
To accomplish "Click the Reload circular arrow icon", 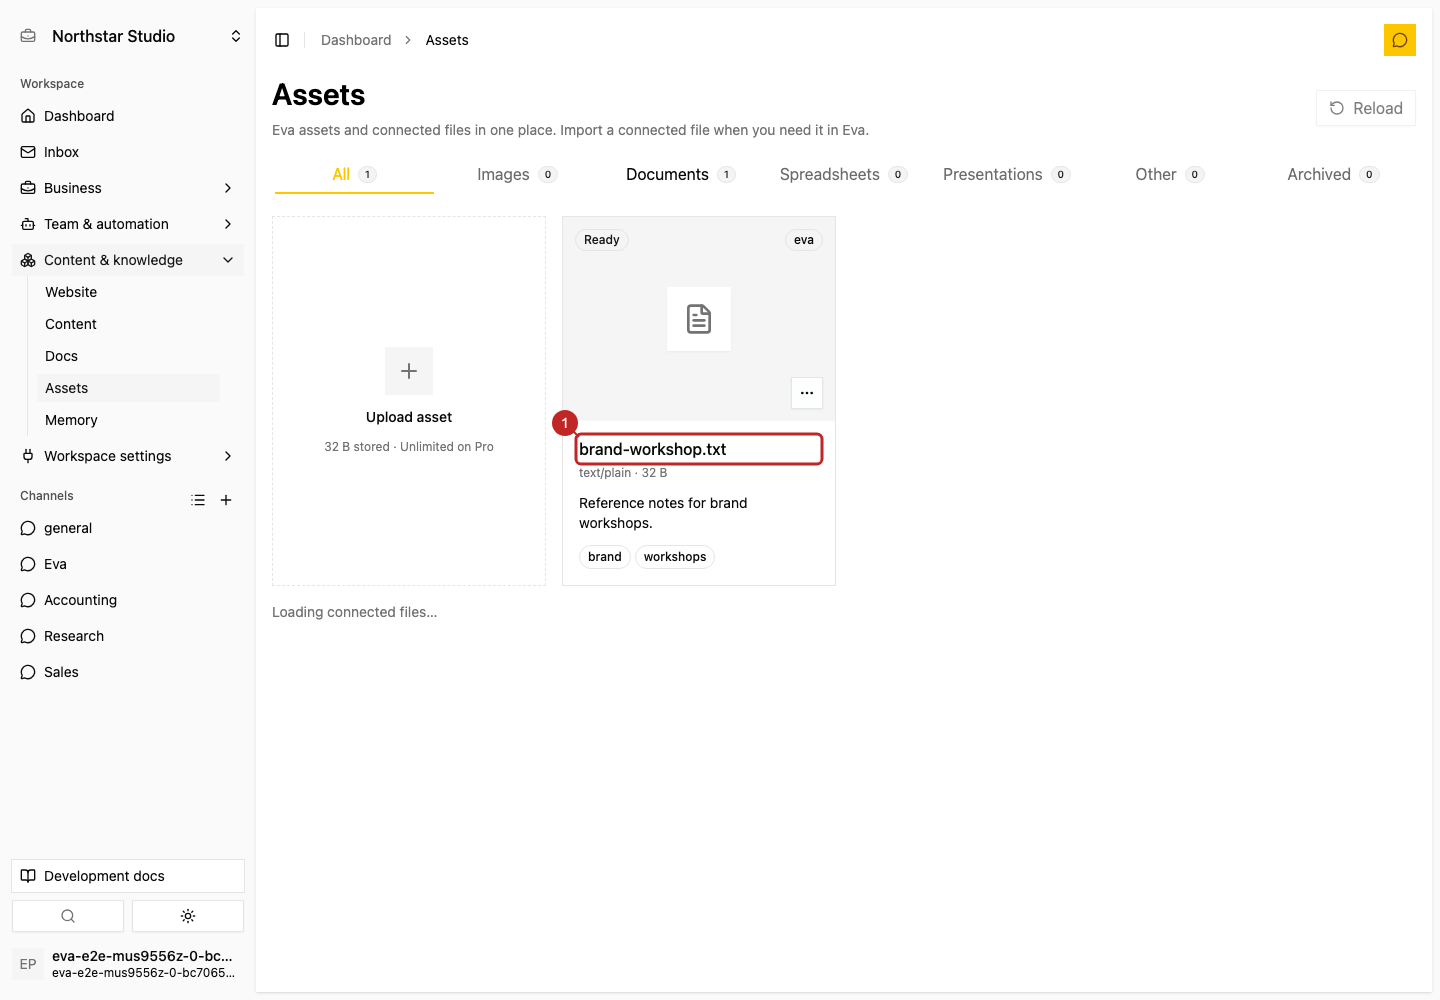I will click(x=1337, y=108).
